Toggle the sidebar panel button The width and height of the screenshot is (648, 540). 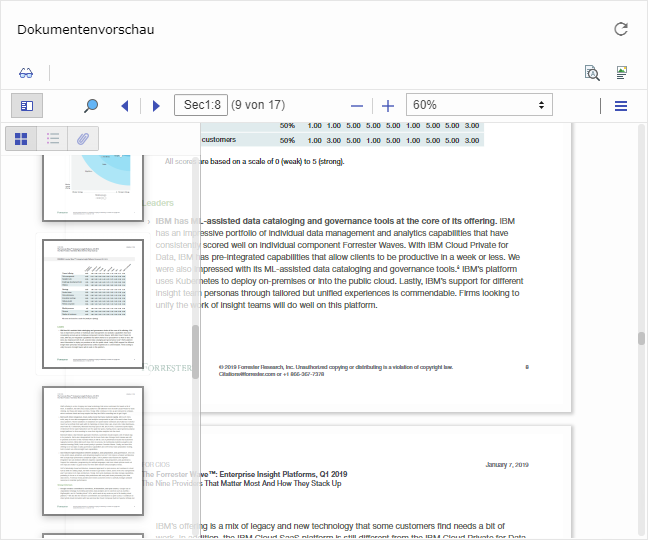(x=27, y=105)
